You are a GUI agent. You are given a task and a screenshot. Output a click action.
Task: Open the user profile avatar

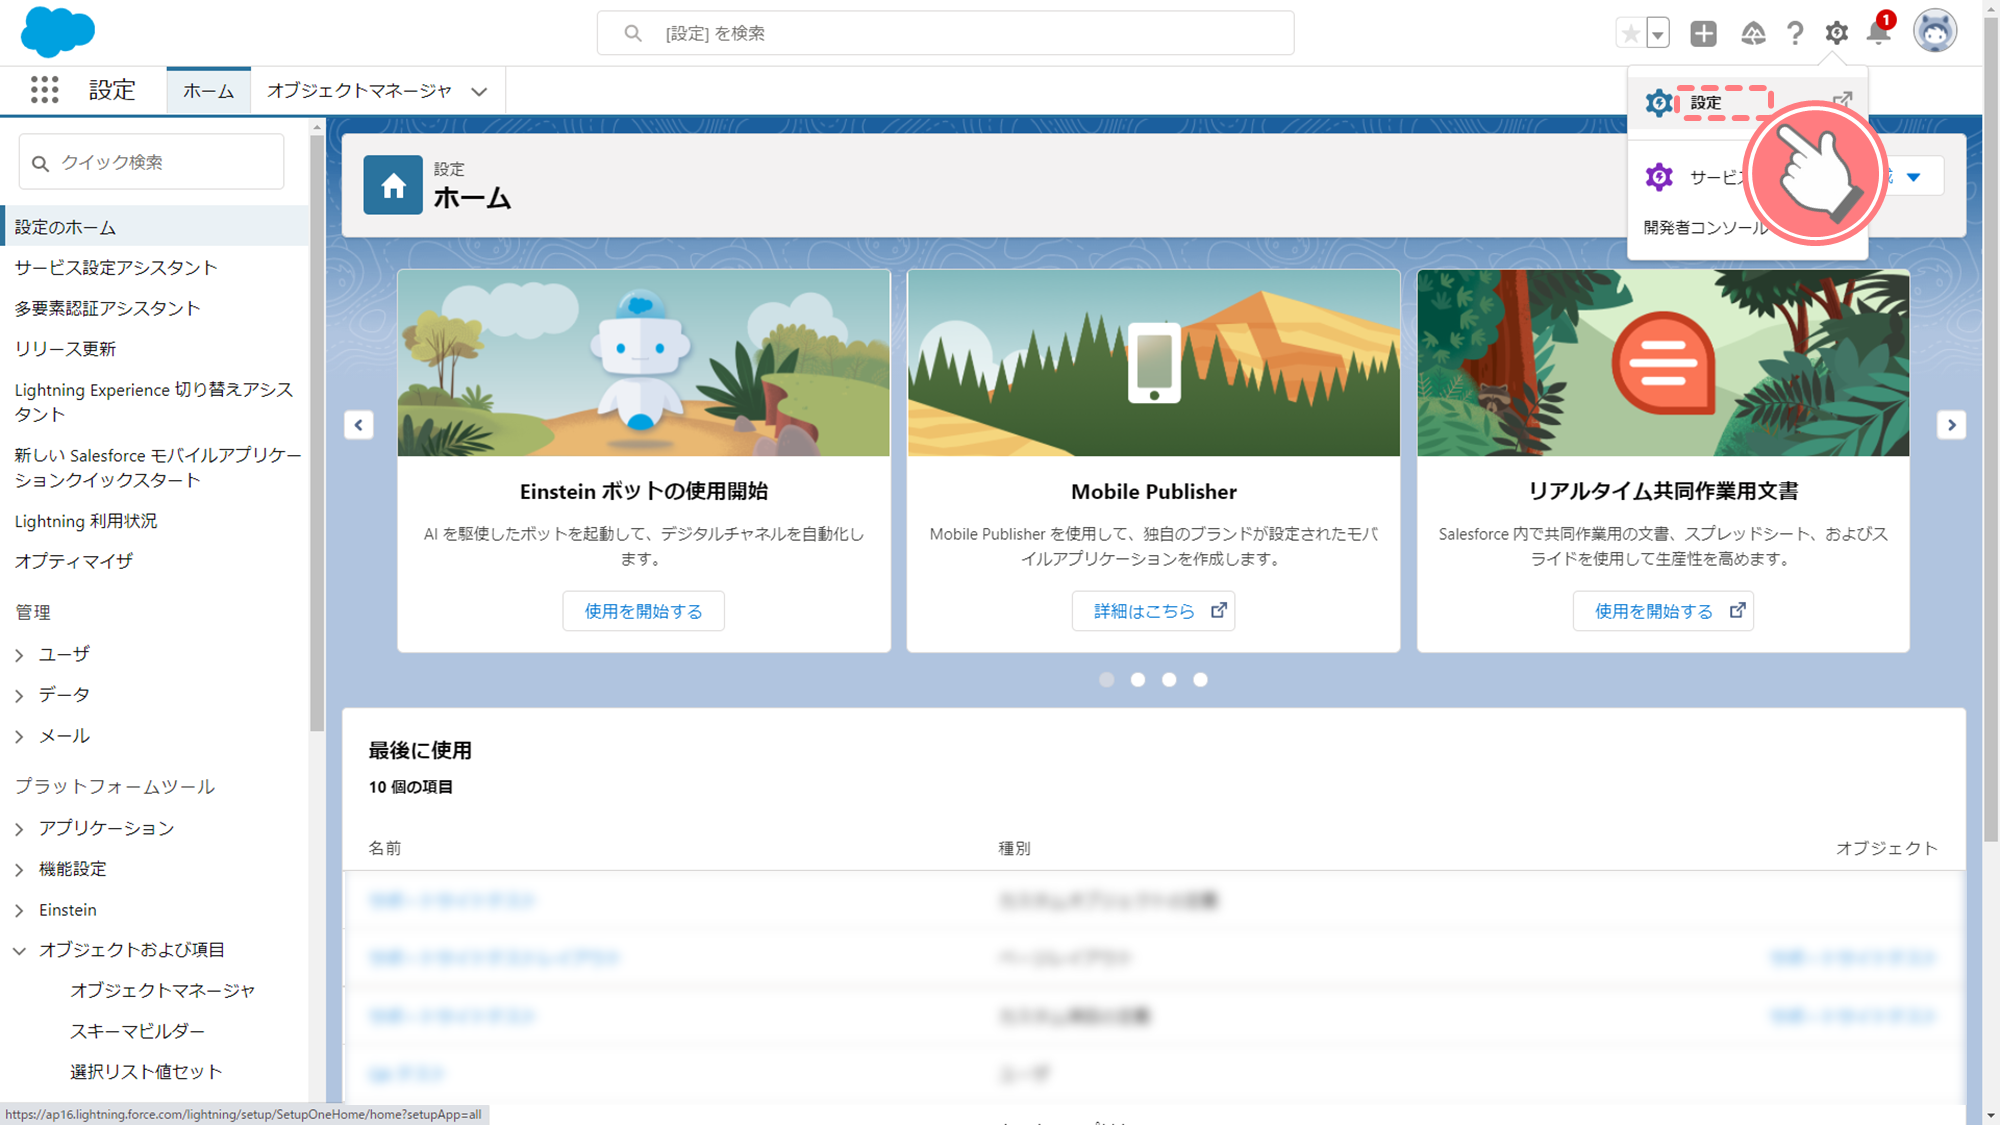click(x=1935, y=31)
